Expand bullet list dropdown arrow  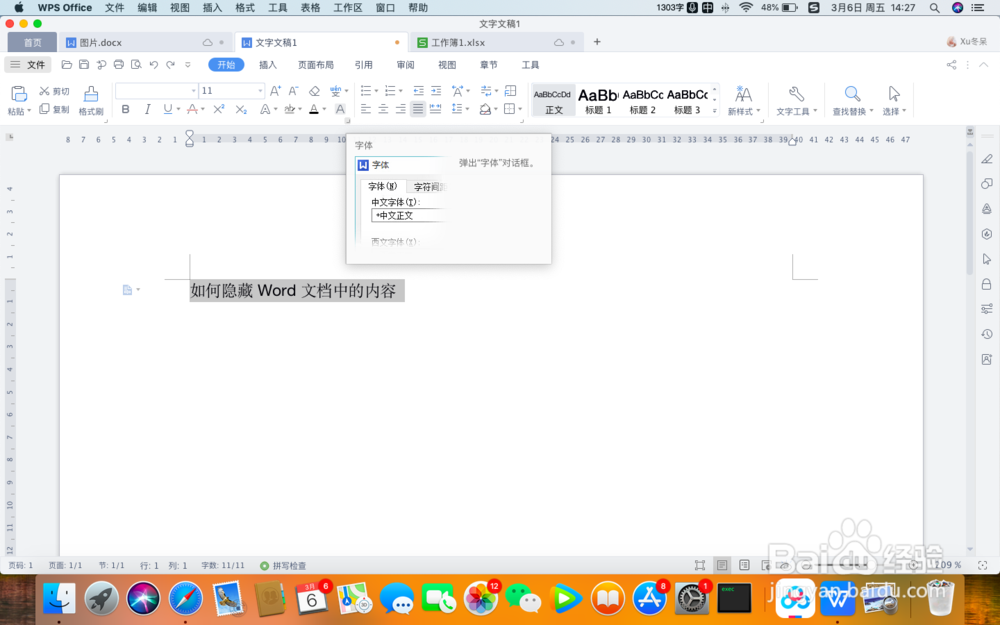pyautogui.click(x=376, y=91)
